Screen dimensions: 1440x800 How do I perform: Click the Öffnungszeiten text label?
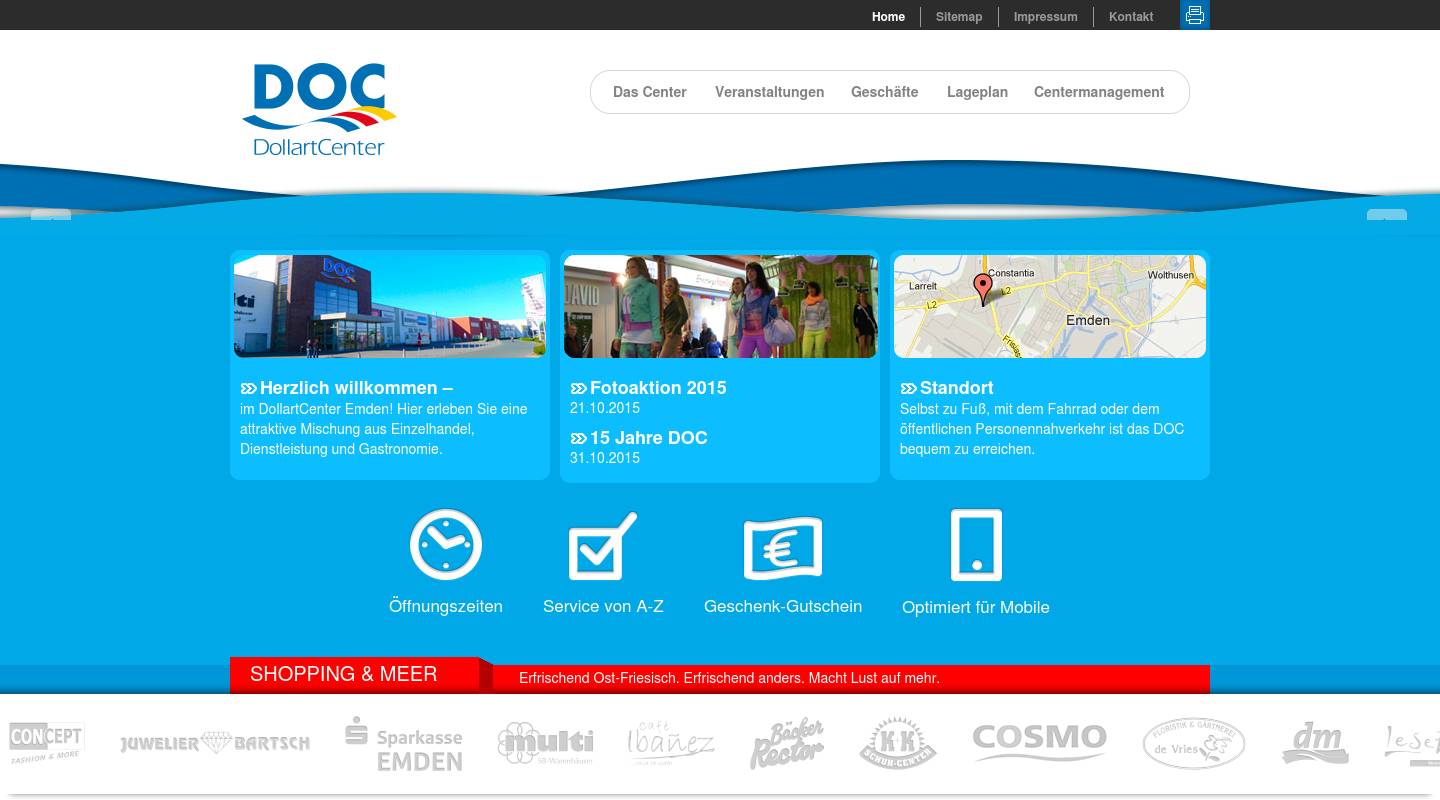click(446, 606)
